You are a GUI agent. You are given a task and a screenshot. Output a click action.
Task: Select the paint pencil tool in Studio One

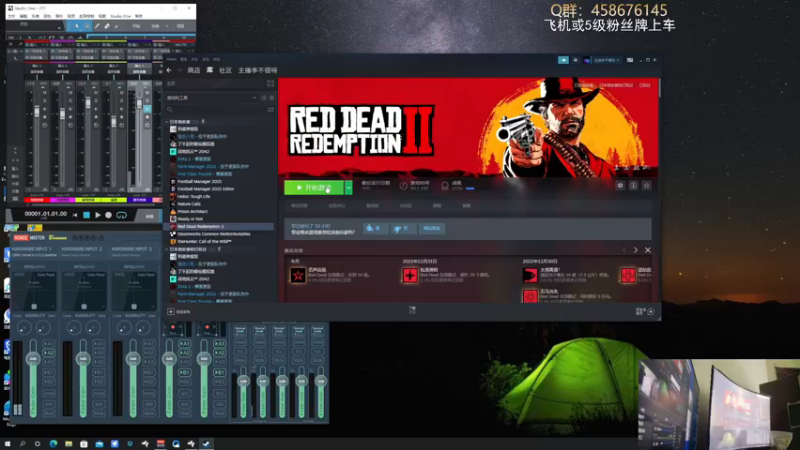pyautogui.click(x=97, y=26)
